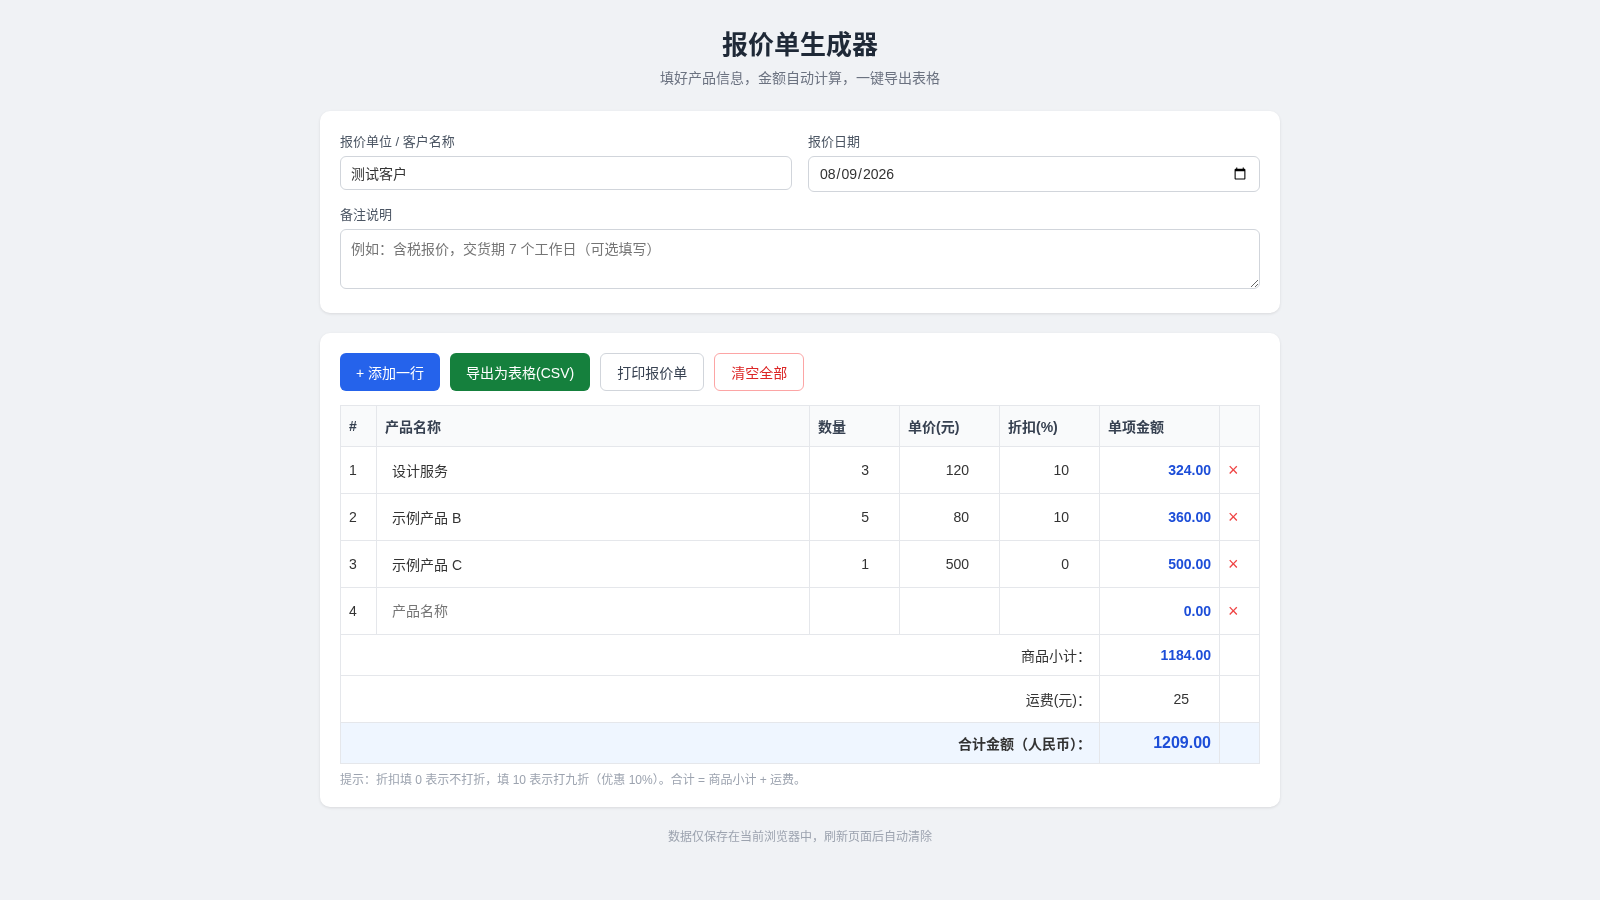Export the quote with 导出为表格(CSV)
Screen dimensions: 1600x900
520,372
